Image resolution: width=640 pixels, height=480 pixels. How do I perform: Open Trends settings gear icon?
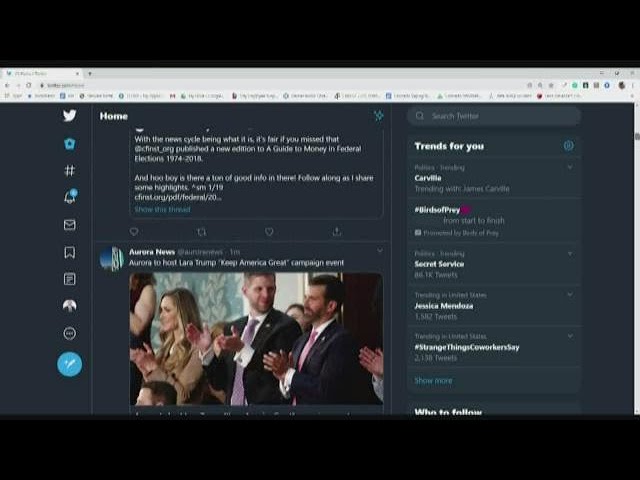click(569, 146)
